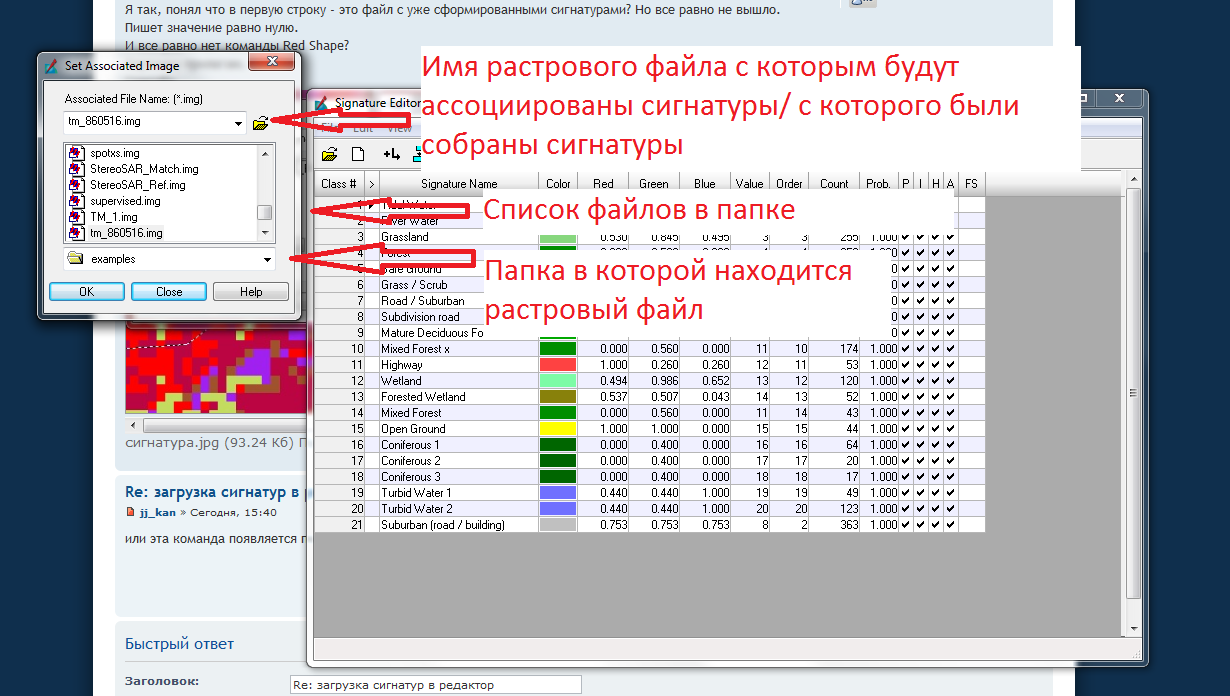Click the yellow color swatch for Open Ground
Screen dimensions: 1230x696
(559, 429)
